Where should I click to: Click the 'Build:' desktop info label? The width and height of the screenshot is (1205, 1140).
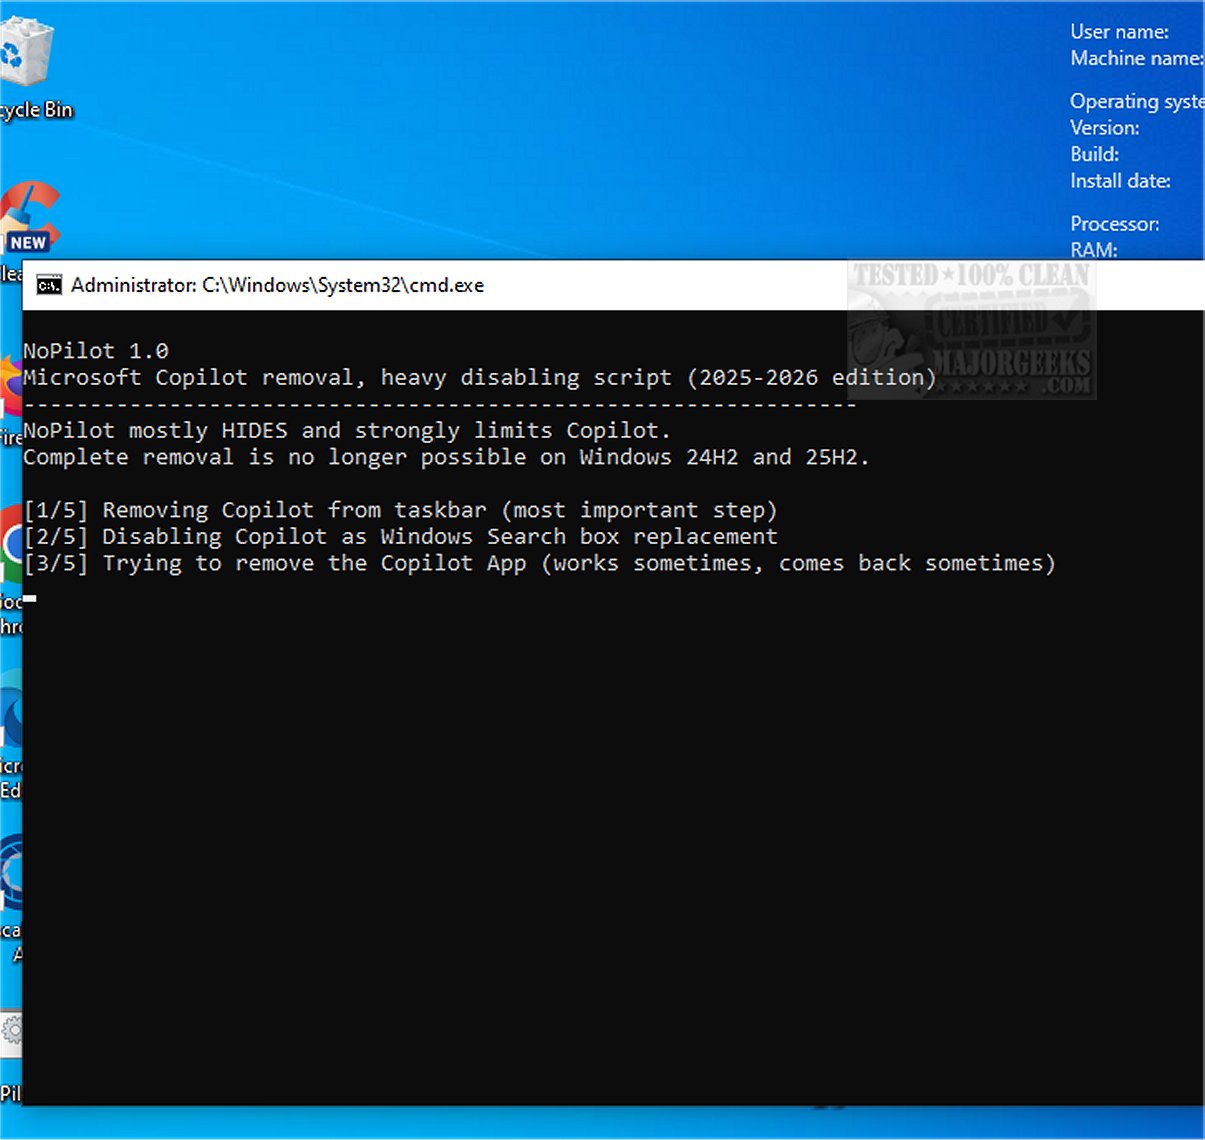point(1095,155)
